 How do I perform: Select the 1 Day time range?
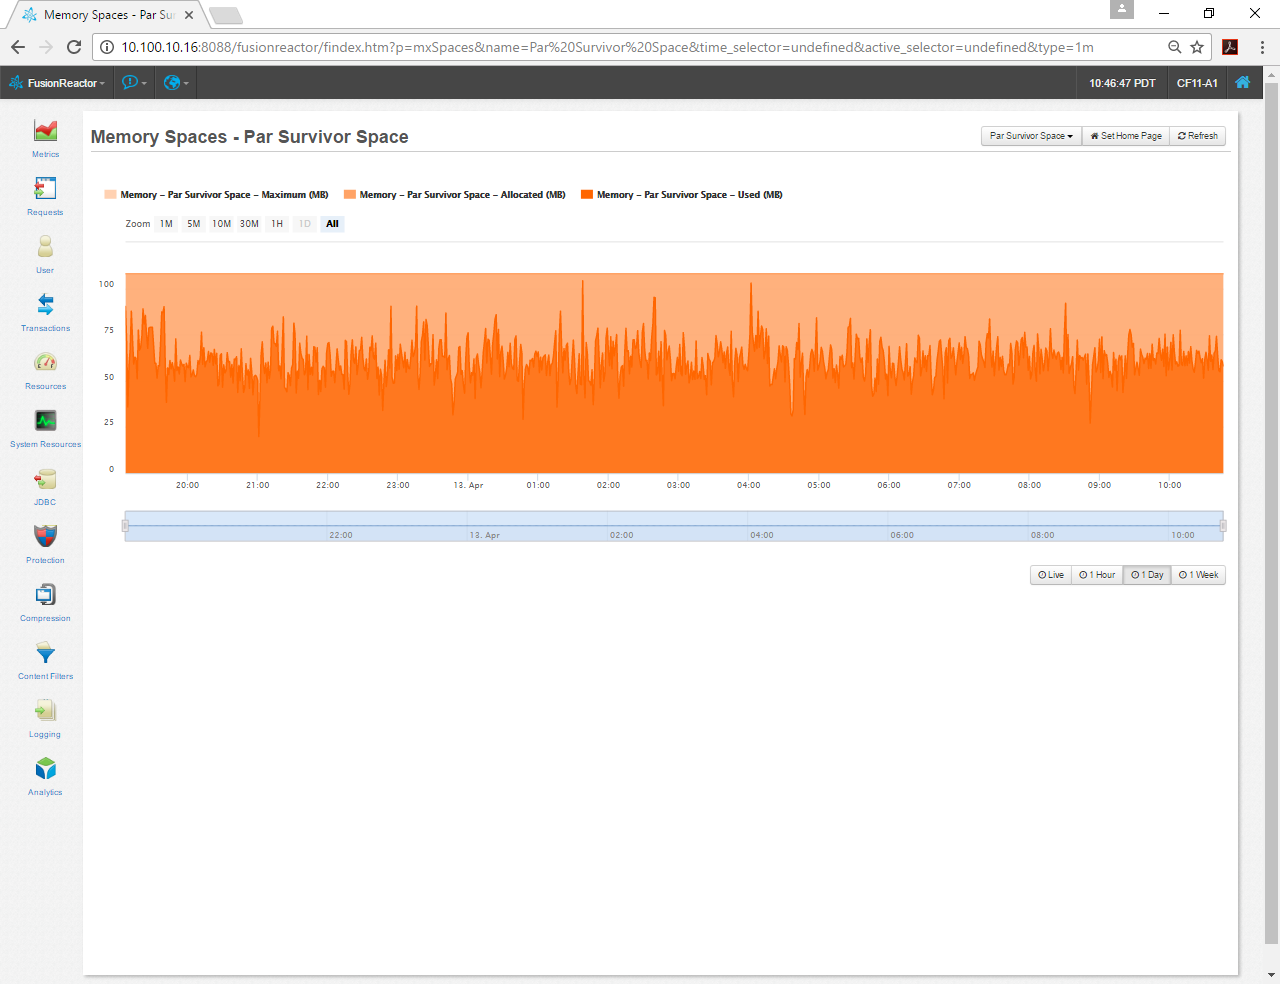pos(1147,575)
